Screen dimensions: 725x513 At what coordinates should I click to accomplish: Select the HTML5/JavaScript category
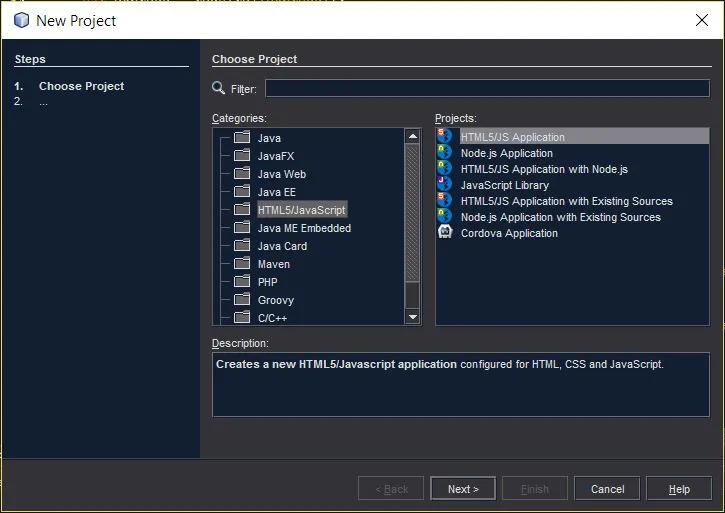[x=301, y=210]
